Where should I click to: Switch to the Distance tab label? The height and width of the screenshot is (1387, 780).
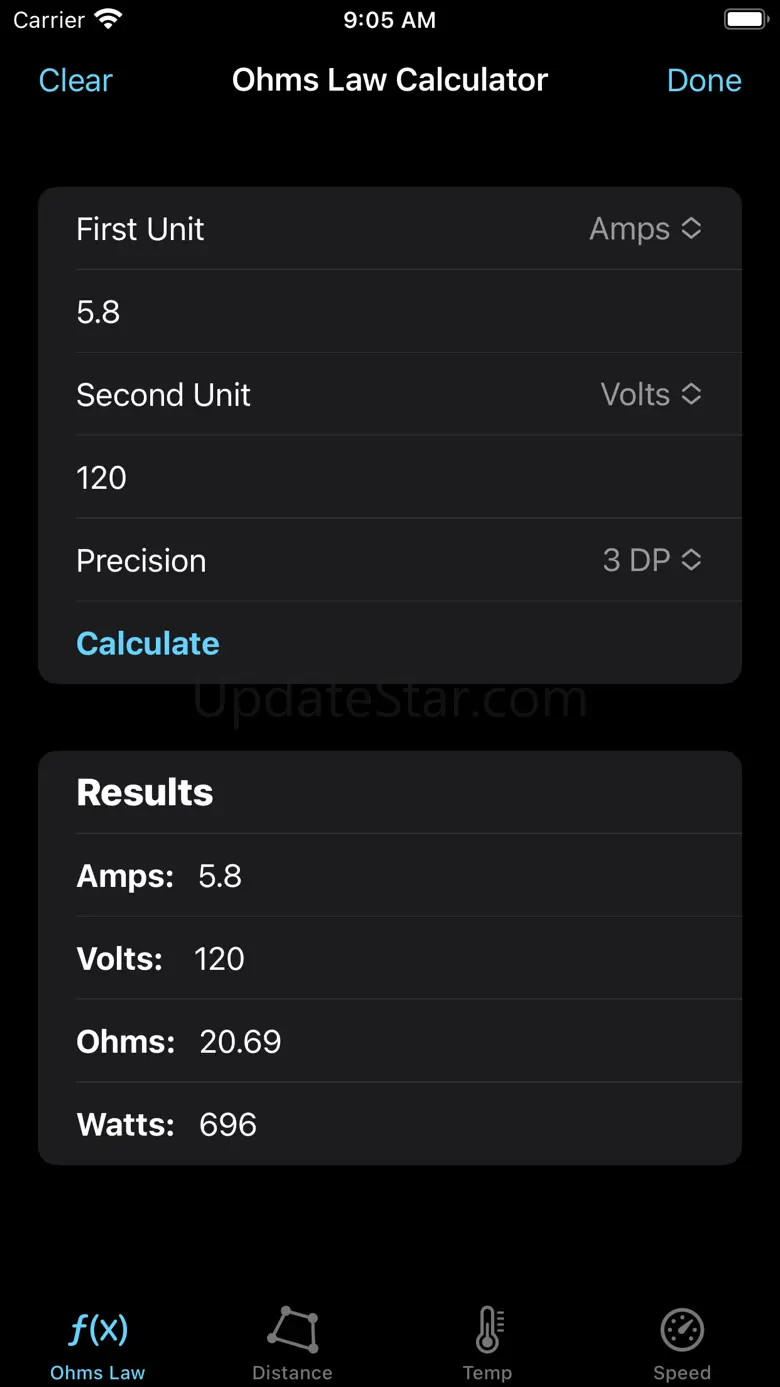click(292, 1373)
